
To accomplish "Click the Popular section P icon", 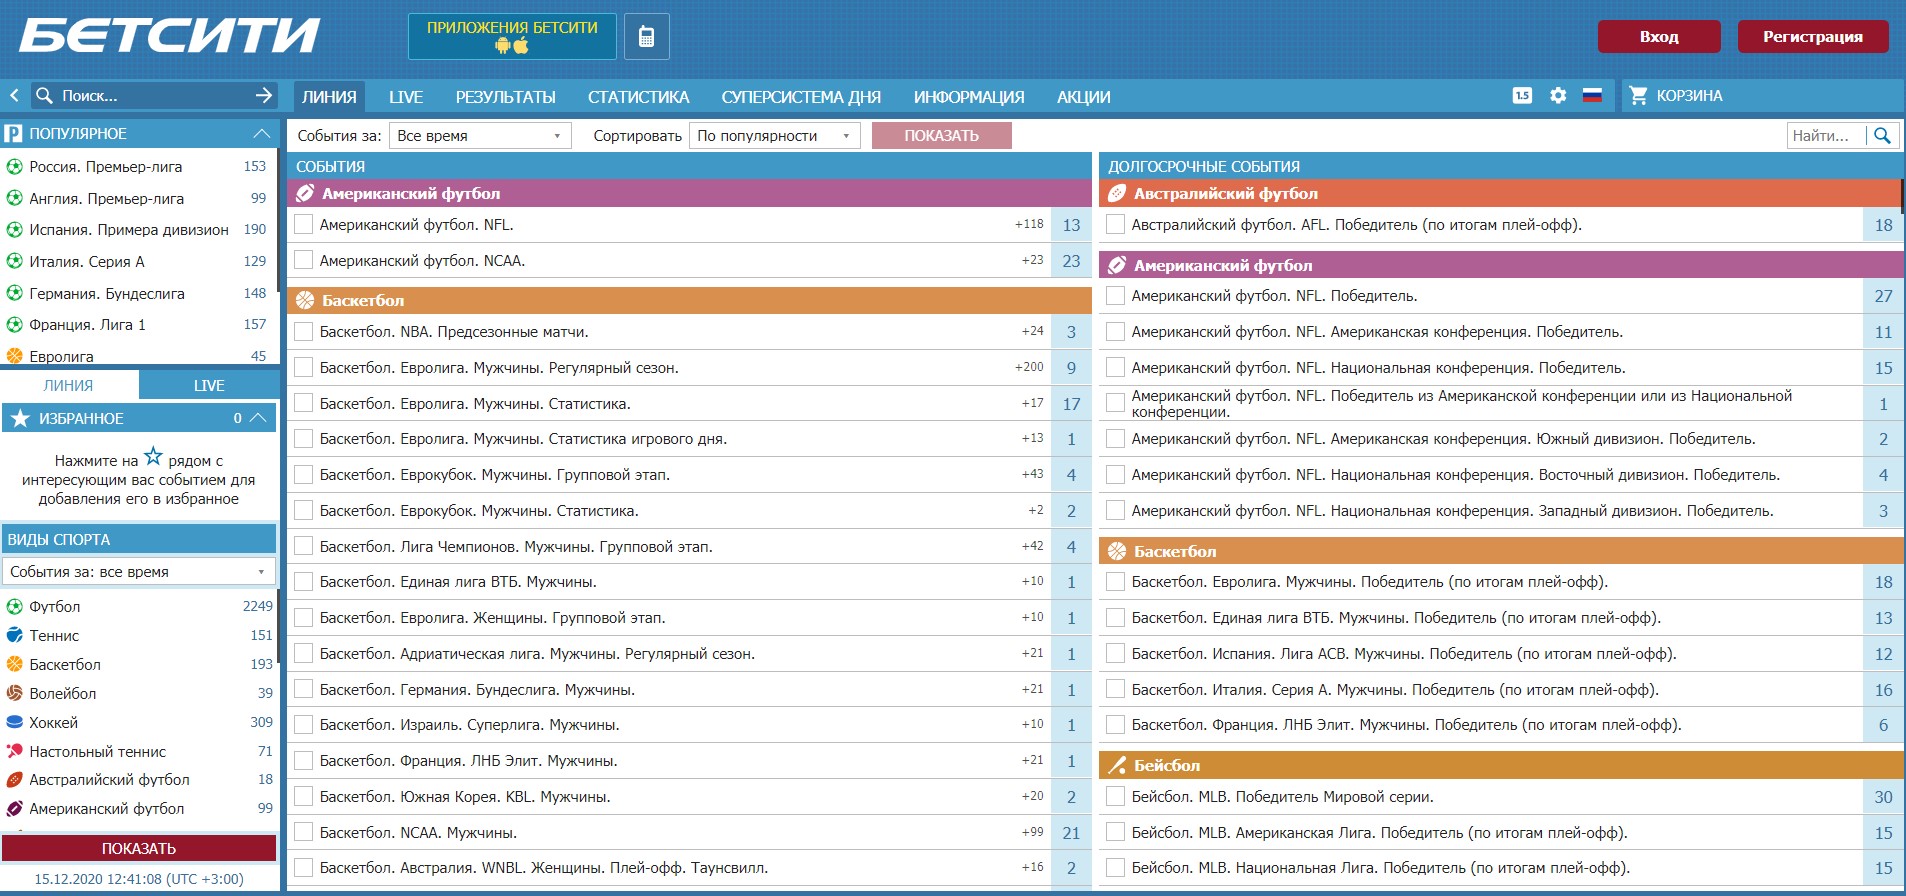I will 14,133.
